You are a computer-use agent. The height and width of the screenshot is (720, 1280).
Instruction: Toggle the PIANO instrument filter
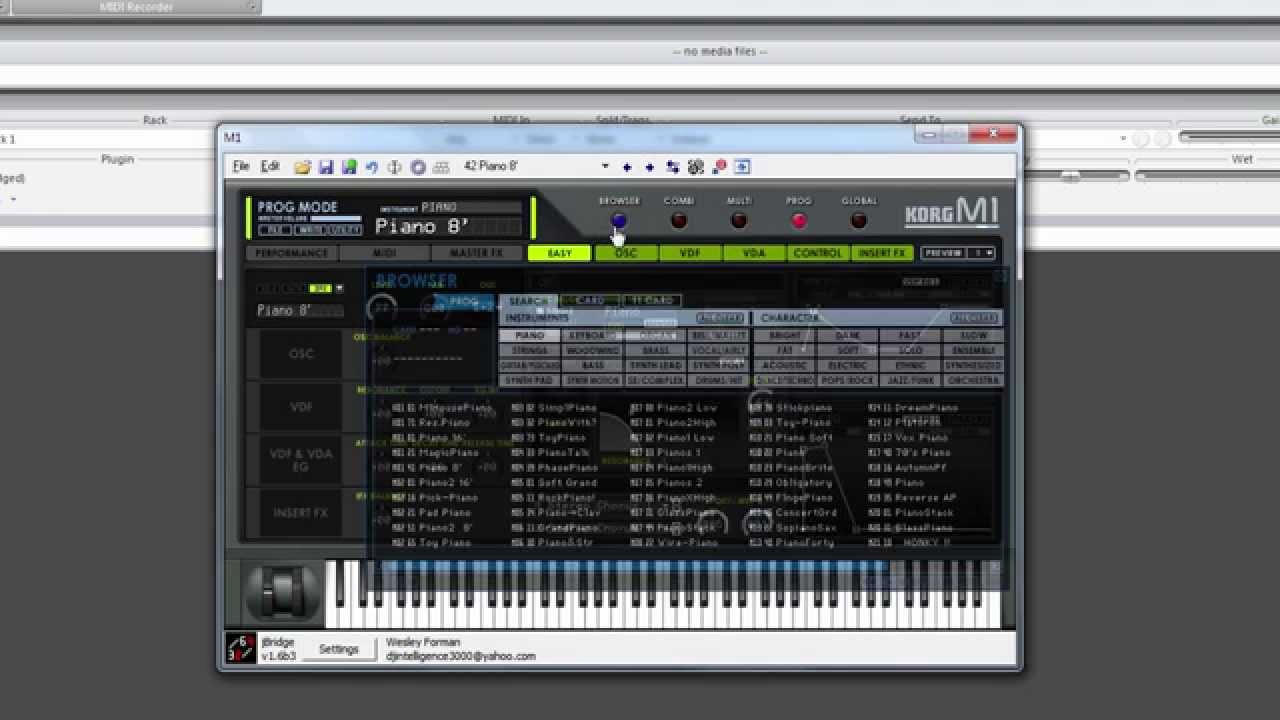[530, 336]
